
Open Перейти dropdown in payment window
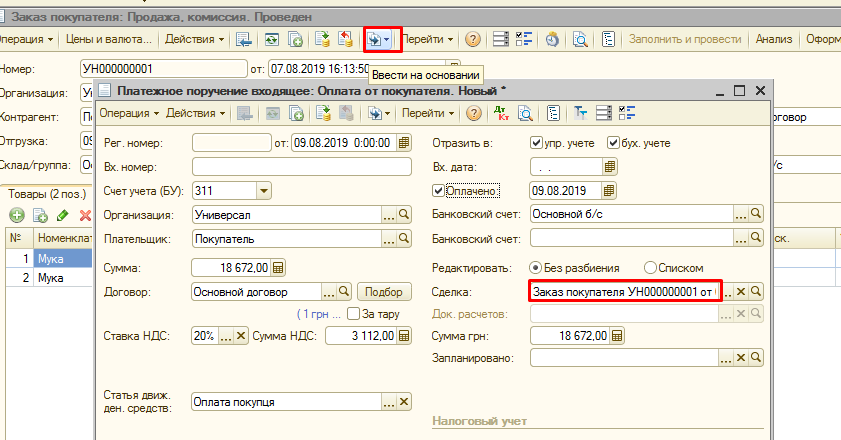point(428,113)
